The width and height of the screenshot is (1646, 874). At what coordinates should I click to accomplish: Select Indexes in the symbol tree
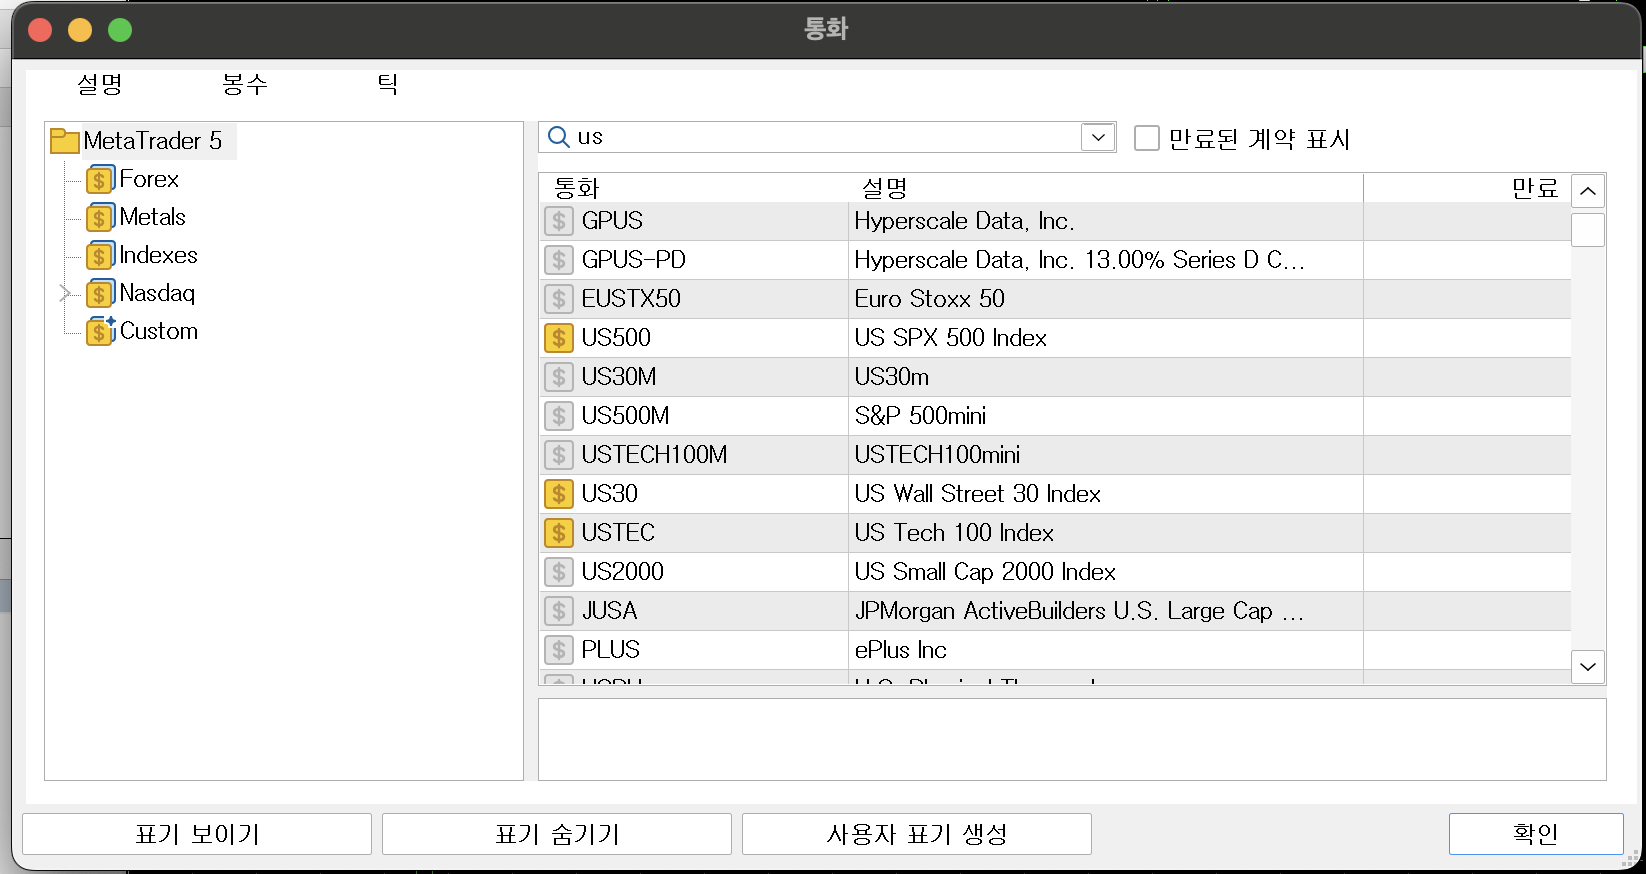[x=158, y=255]
